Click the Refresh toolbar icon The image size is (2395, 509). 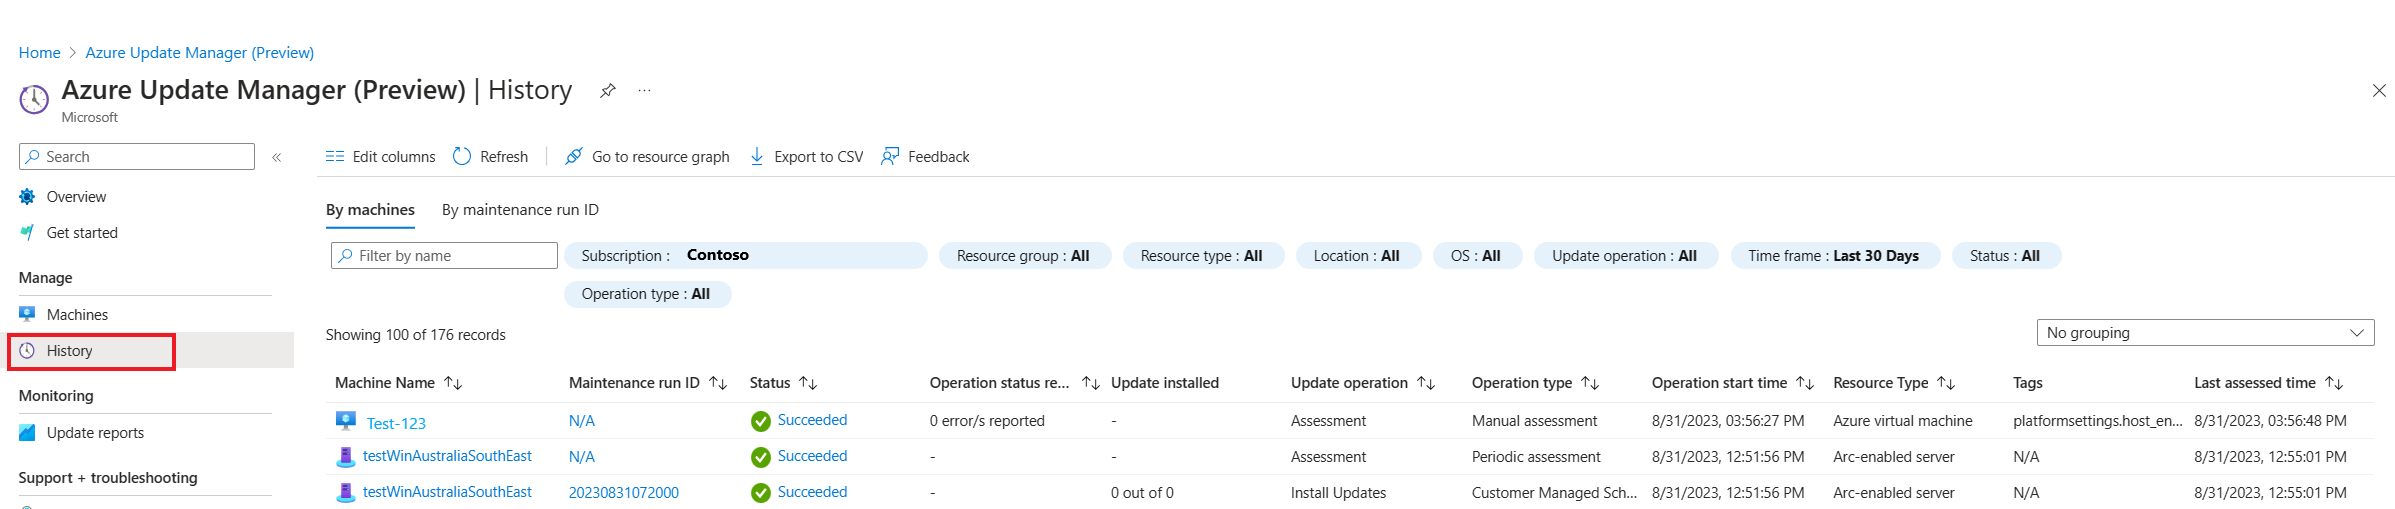point(462,157)
